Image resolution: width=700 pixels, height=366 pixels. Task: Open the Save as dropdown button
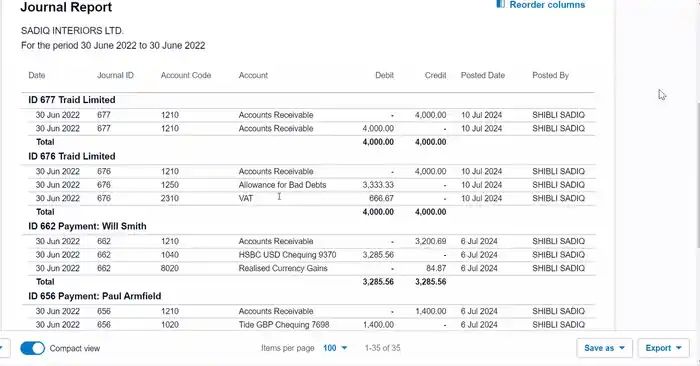(604, 348)
